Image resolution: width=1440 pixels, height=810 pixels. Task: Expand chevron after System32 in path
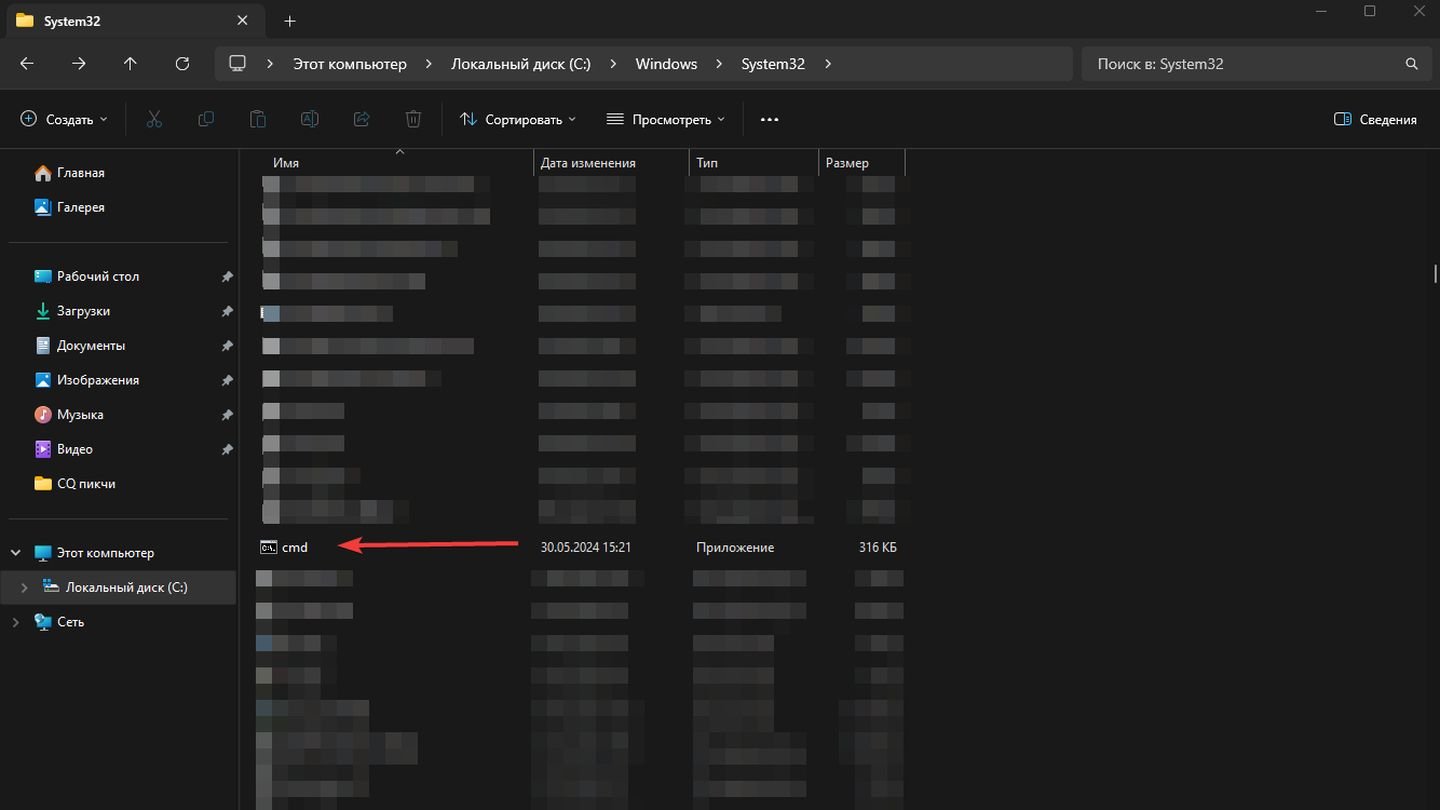(x=827, y=63)
